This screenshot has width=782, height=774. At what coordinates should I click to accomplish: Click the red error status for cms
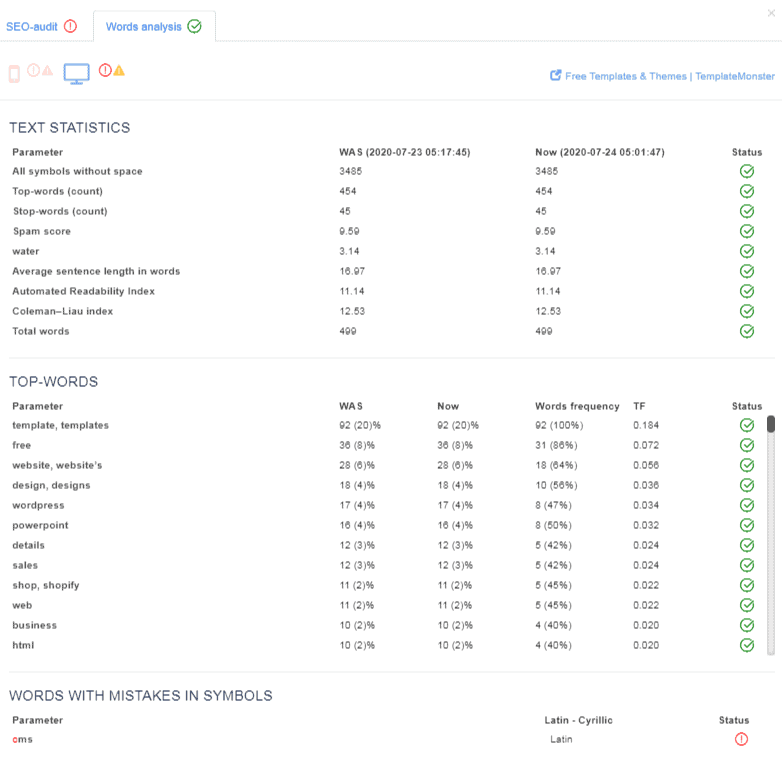tap(741, 739)
